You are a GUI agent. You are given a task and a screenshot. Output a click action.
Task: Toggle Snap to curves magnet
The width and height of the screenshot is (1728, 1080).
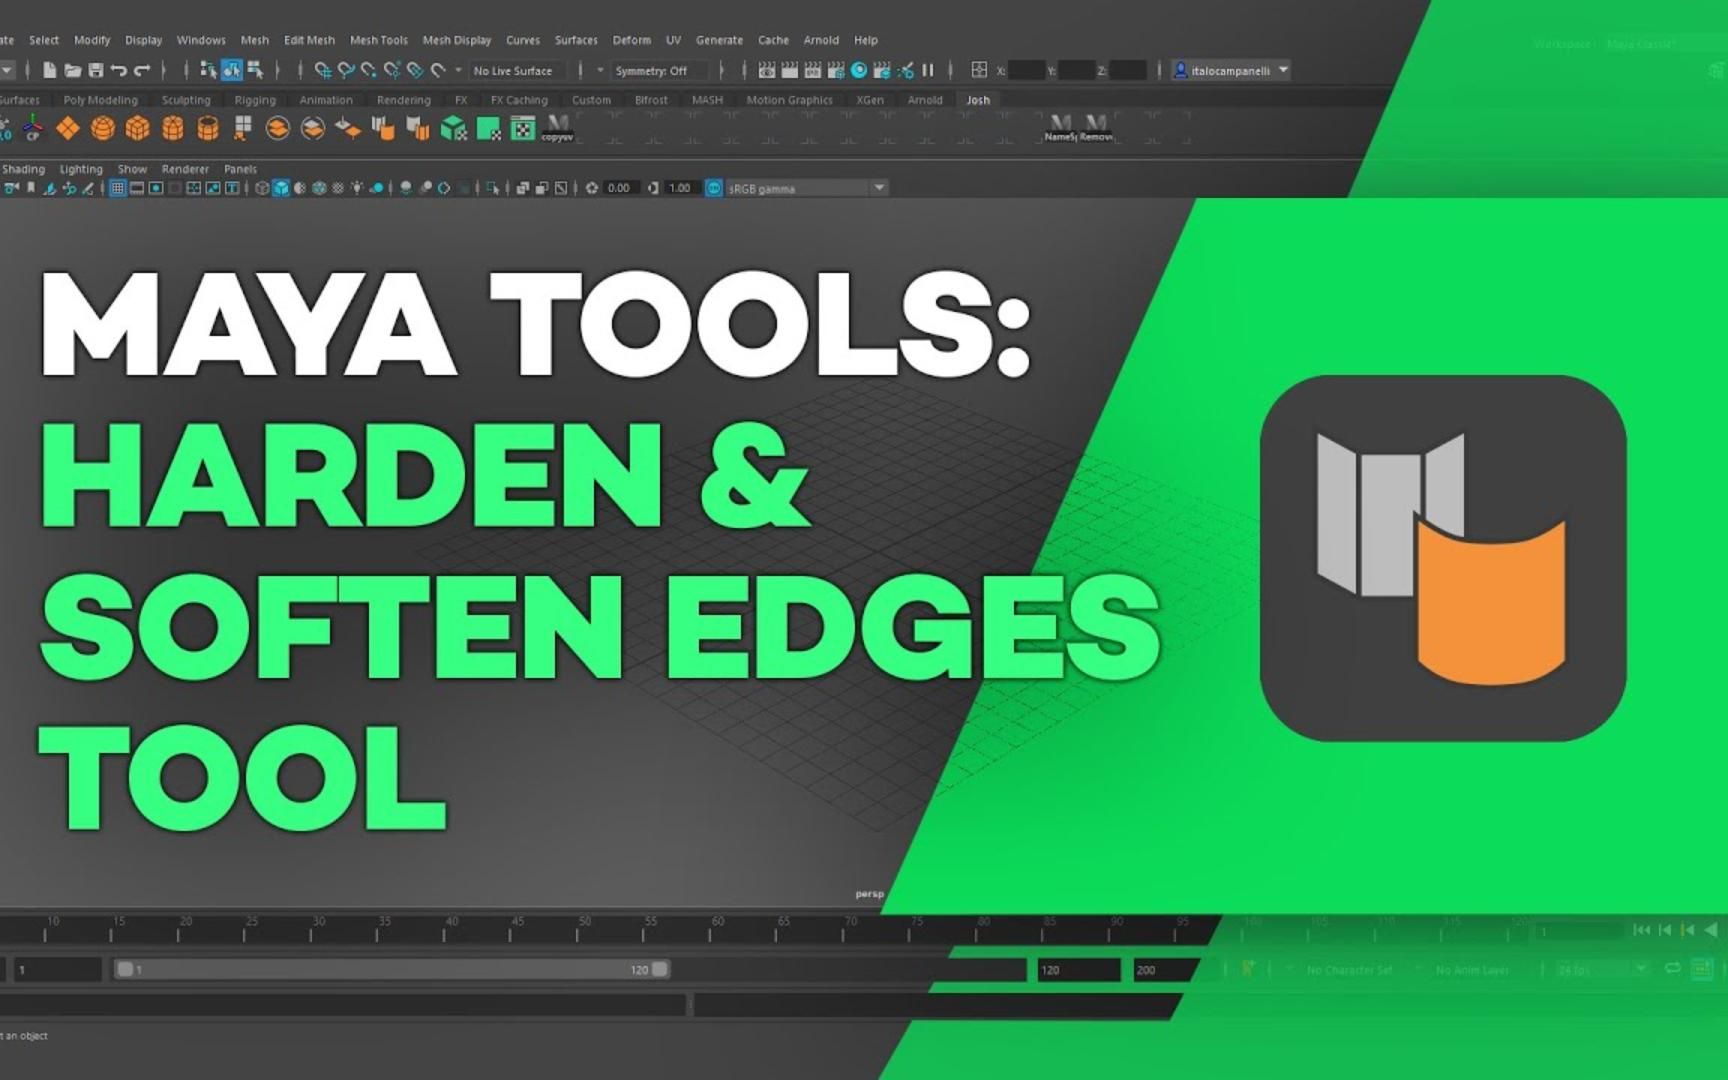coord(346,70)
